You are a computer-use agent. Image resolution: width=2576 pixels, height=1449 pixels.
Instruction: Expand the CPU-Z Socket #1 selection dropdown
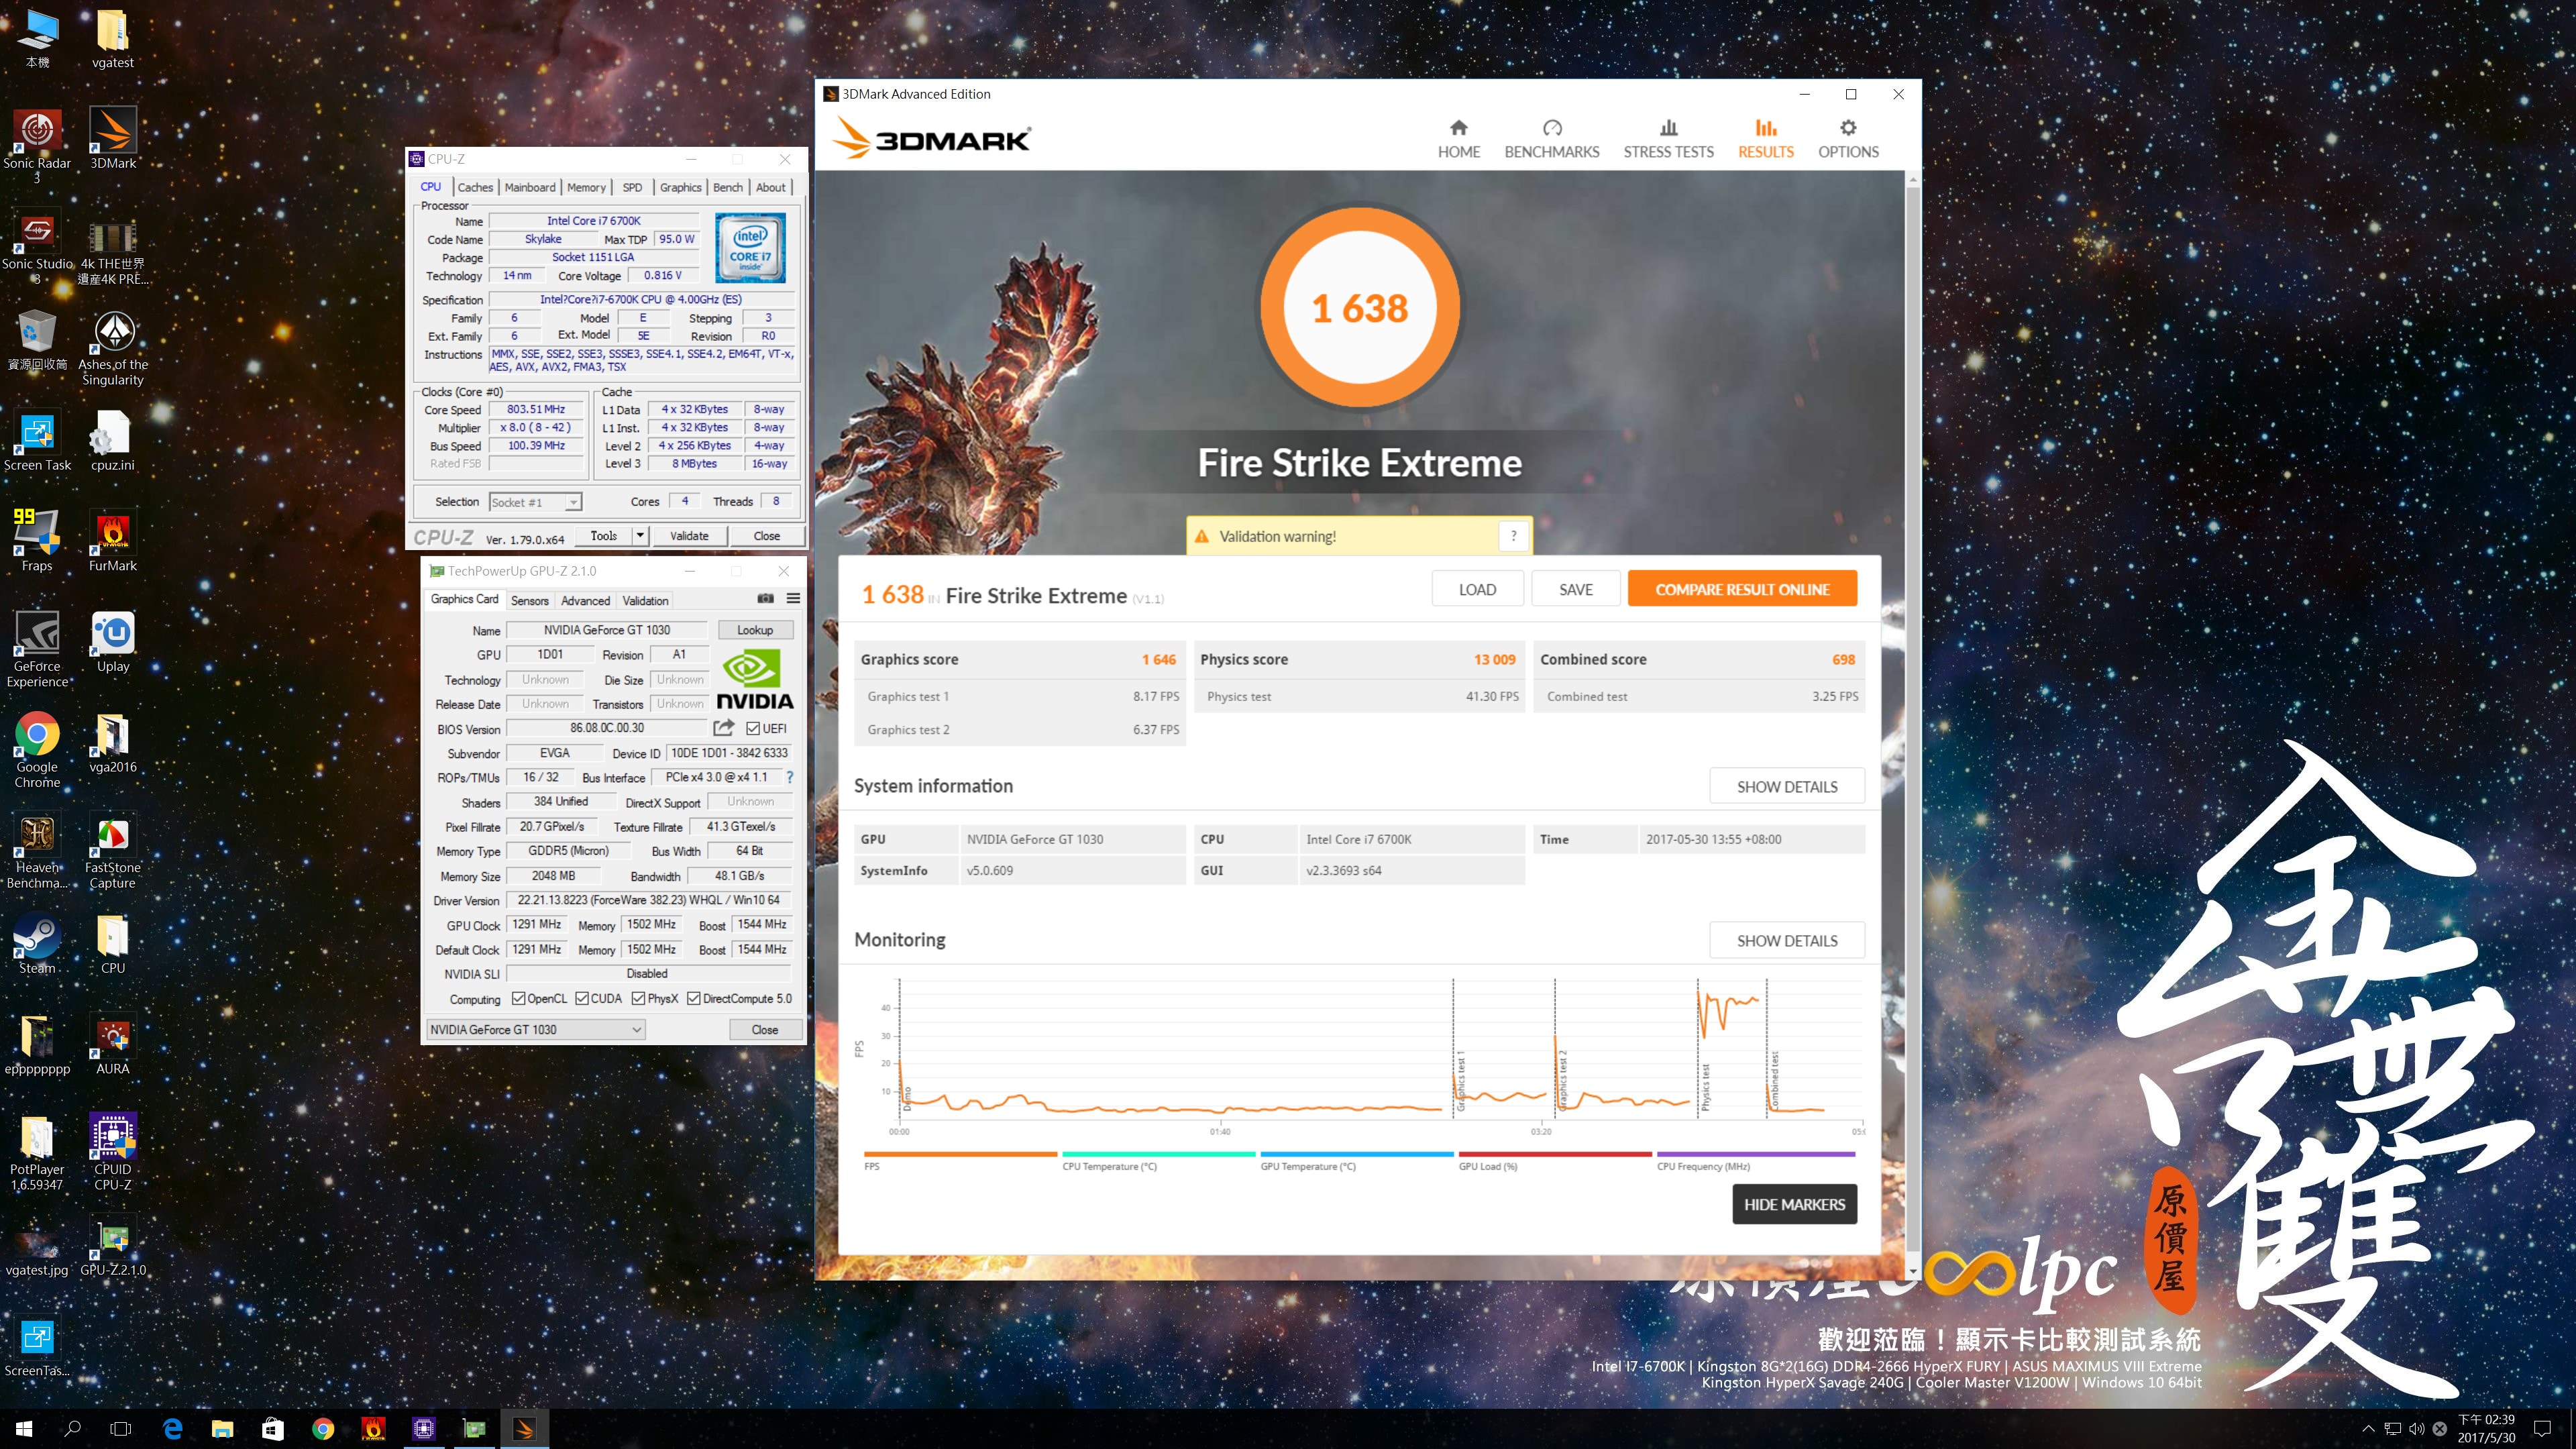573,502
